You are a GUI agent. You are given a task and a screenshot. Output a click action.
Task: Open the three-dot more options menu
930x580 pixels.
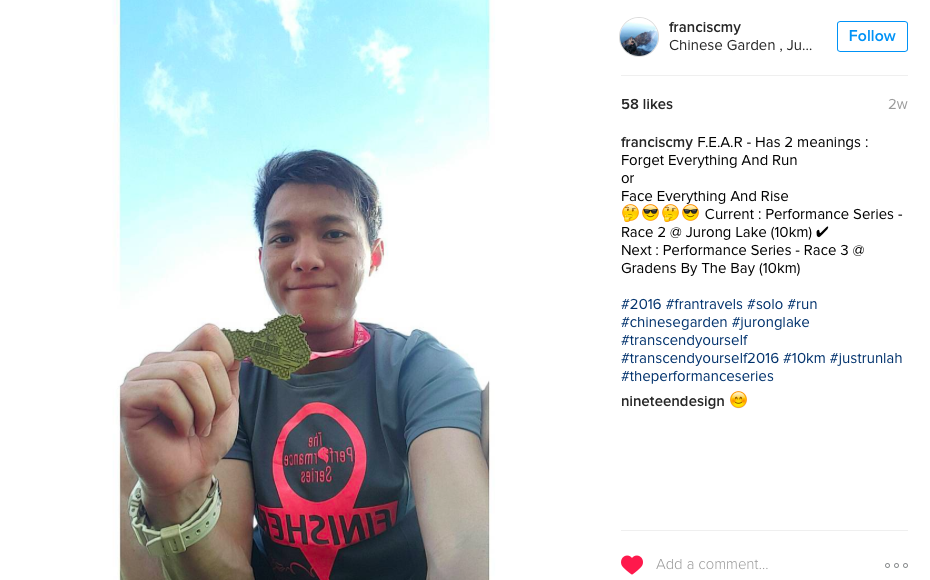(x=896, y=565)
